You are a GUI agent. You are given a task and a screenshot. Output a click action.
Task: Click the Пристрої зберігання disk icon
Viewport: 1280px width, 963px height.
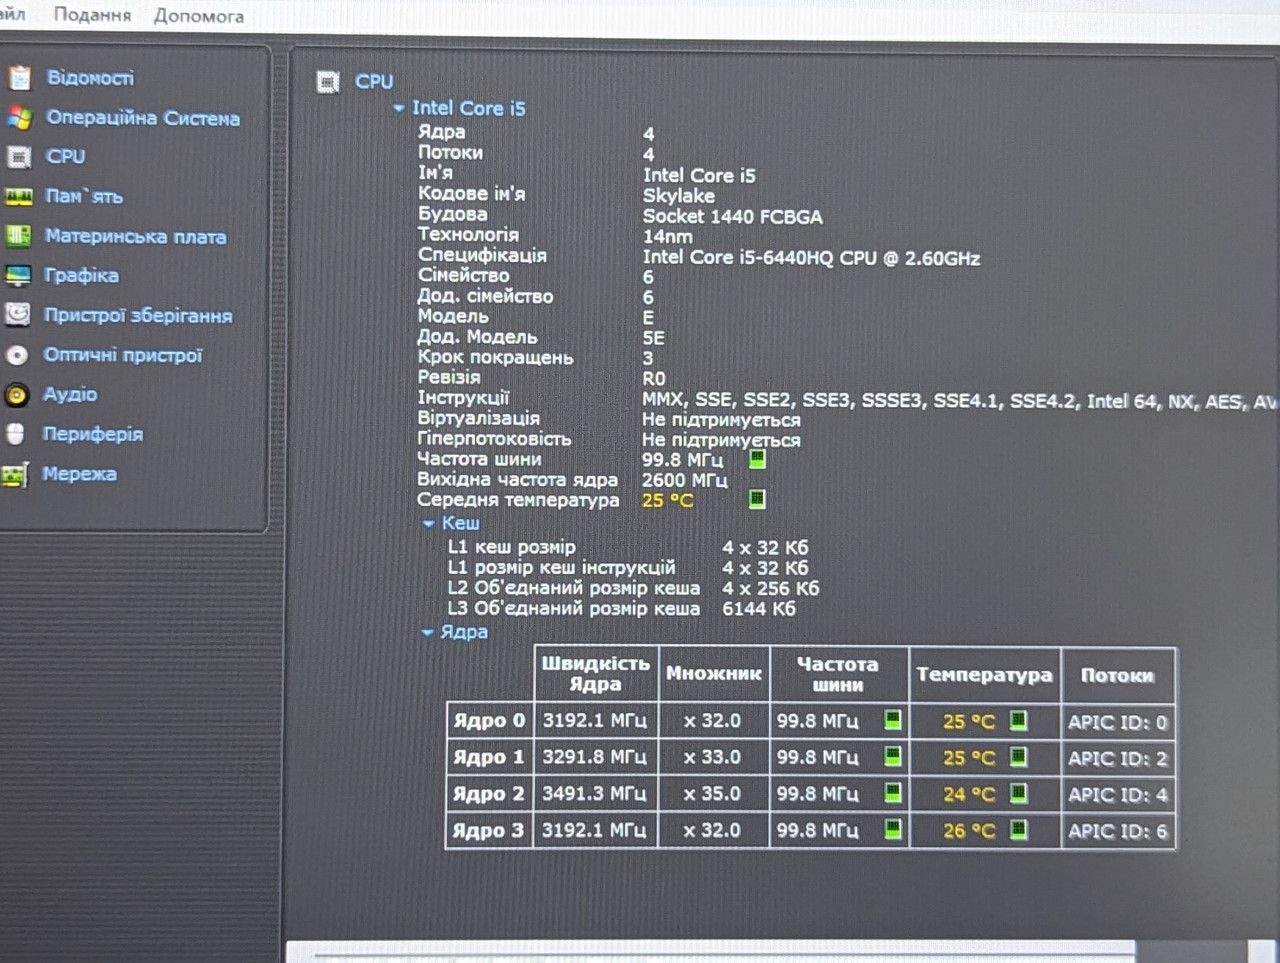tap(18, 315)
